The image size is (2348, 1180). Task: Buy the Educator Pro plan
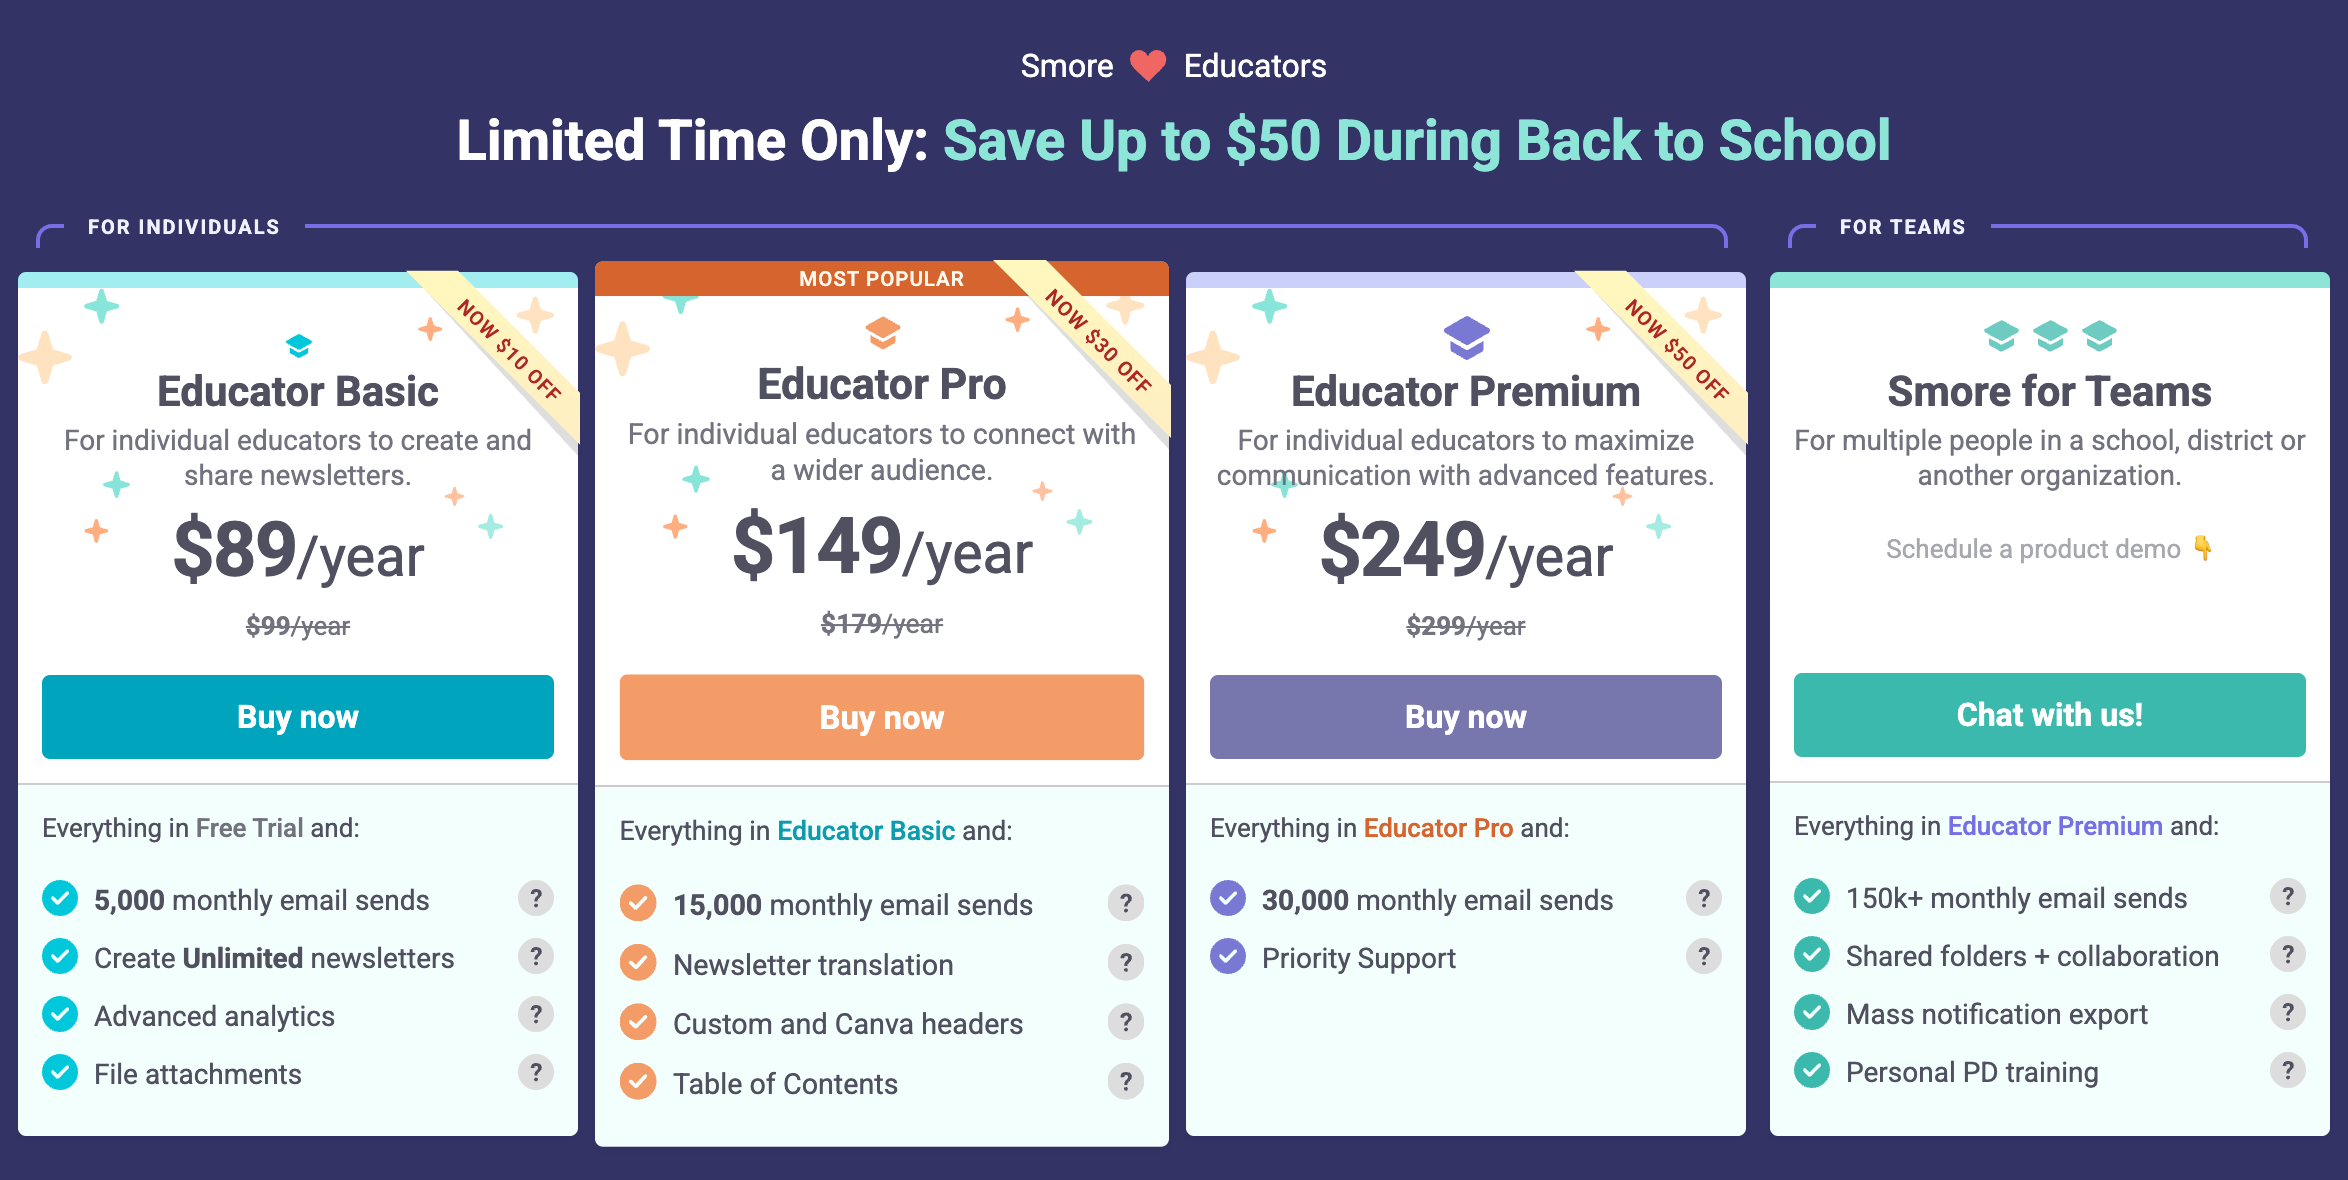tap(882, 717)
